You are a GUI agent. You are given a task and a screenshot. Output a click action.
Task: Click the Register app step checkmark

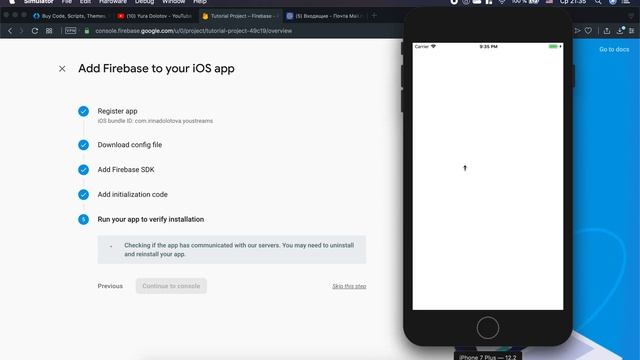pyautogui.click(x=83, y=111)
